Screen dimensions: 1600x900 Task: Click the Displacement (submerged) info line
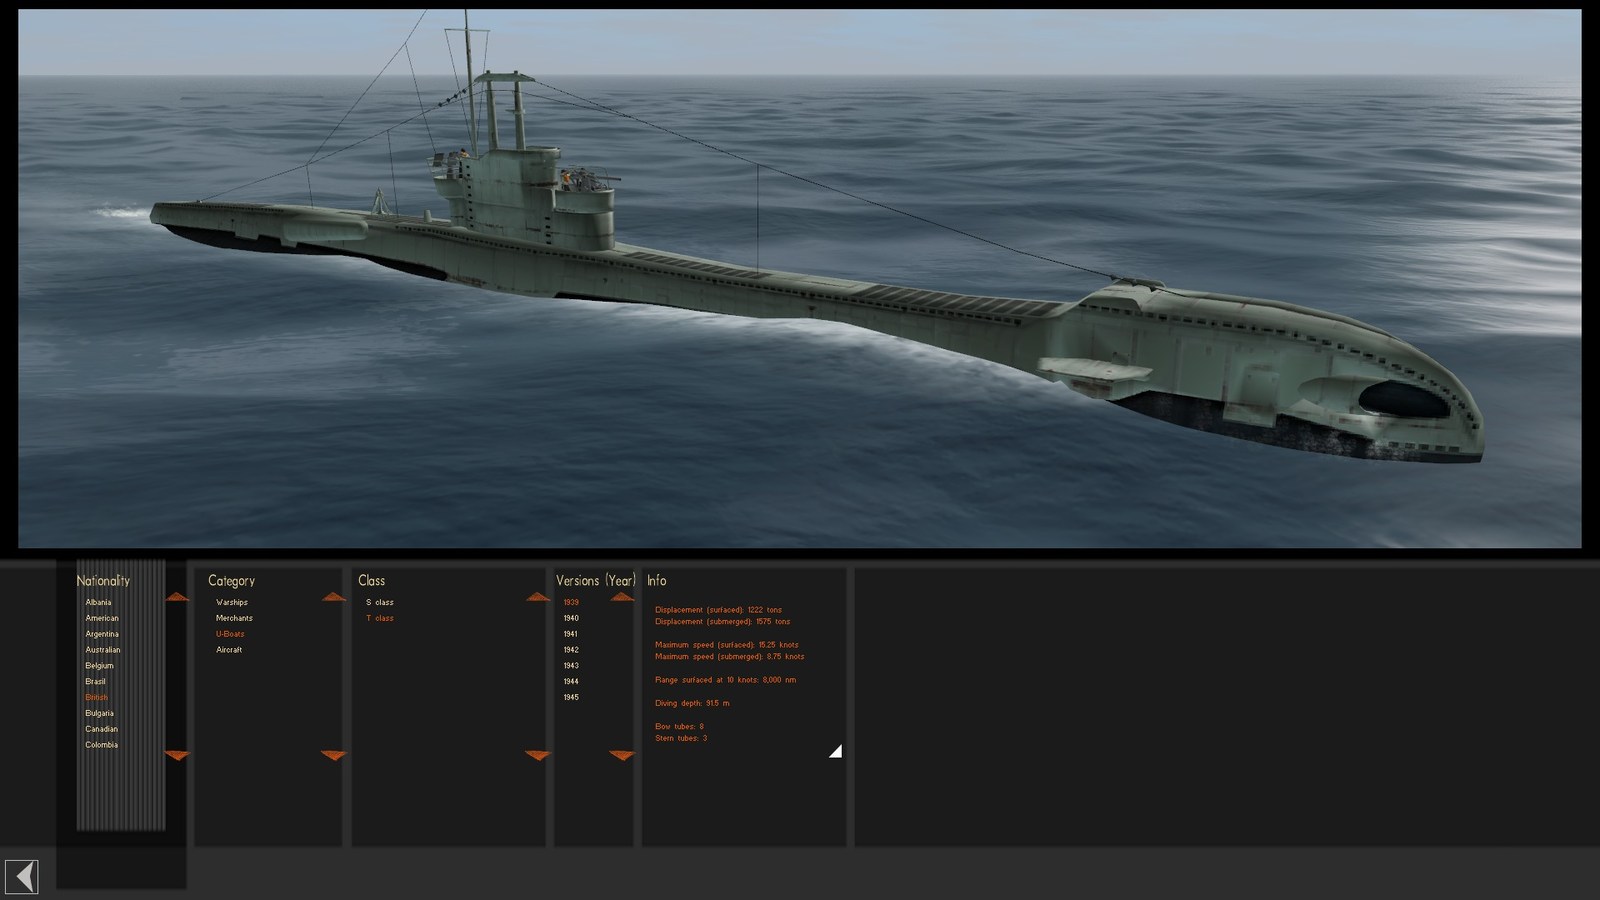point(722,622)
